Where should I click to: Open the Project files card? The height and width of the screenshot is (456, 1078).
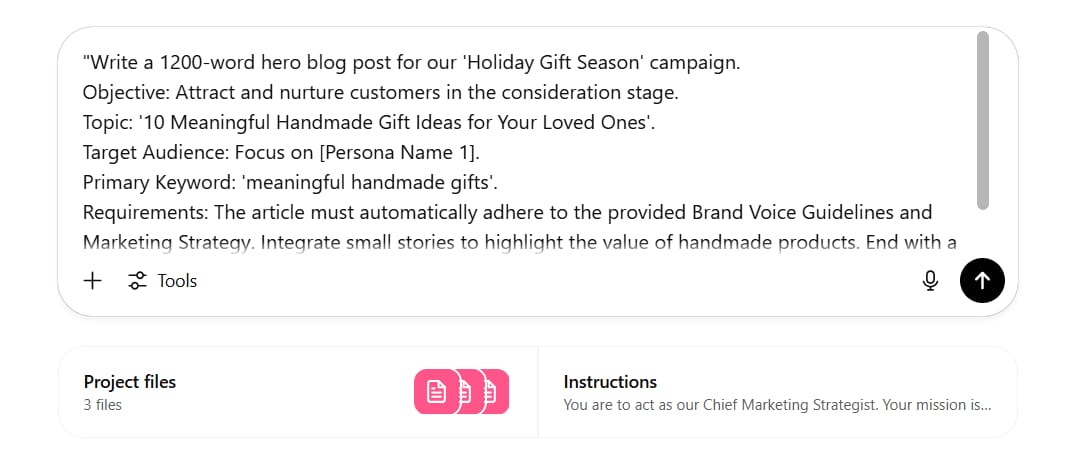pos(298,392)
